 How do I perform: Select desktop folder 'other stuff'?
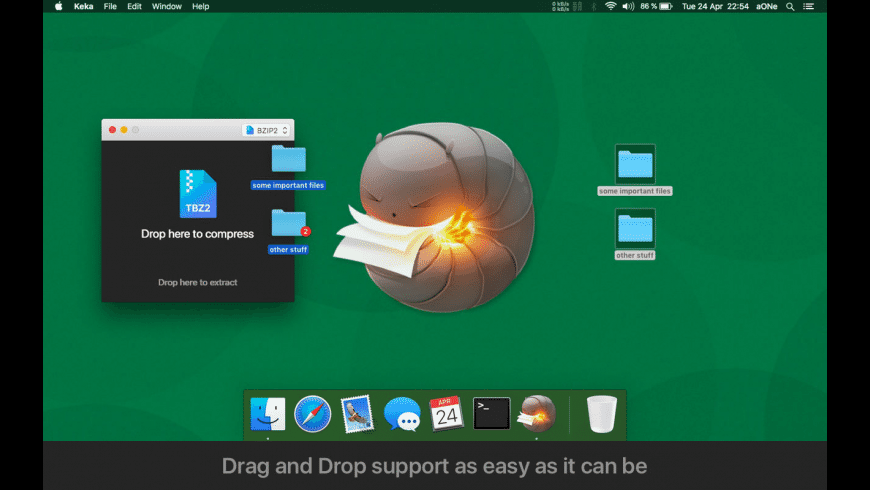[635, 229]
